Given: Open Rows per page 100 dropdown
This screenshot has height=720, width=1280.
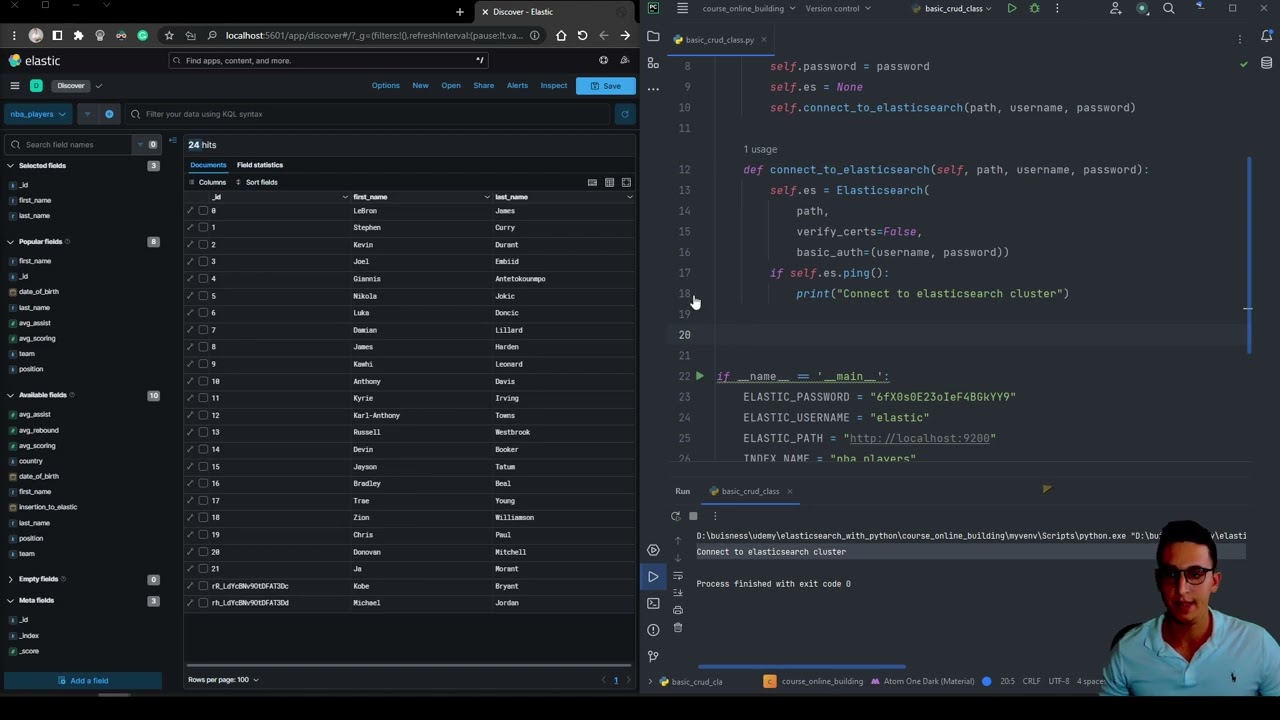Looking at the screenshot, I should (x=223, y=680).
